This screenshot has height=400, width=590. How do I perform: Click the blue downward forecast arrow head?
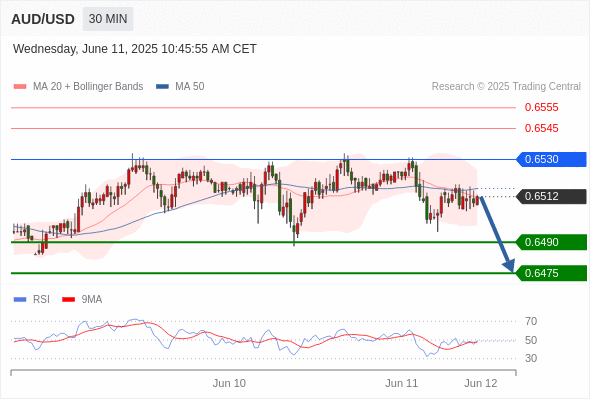click(x=509, y=265)
